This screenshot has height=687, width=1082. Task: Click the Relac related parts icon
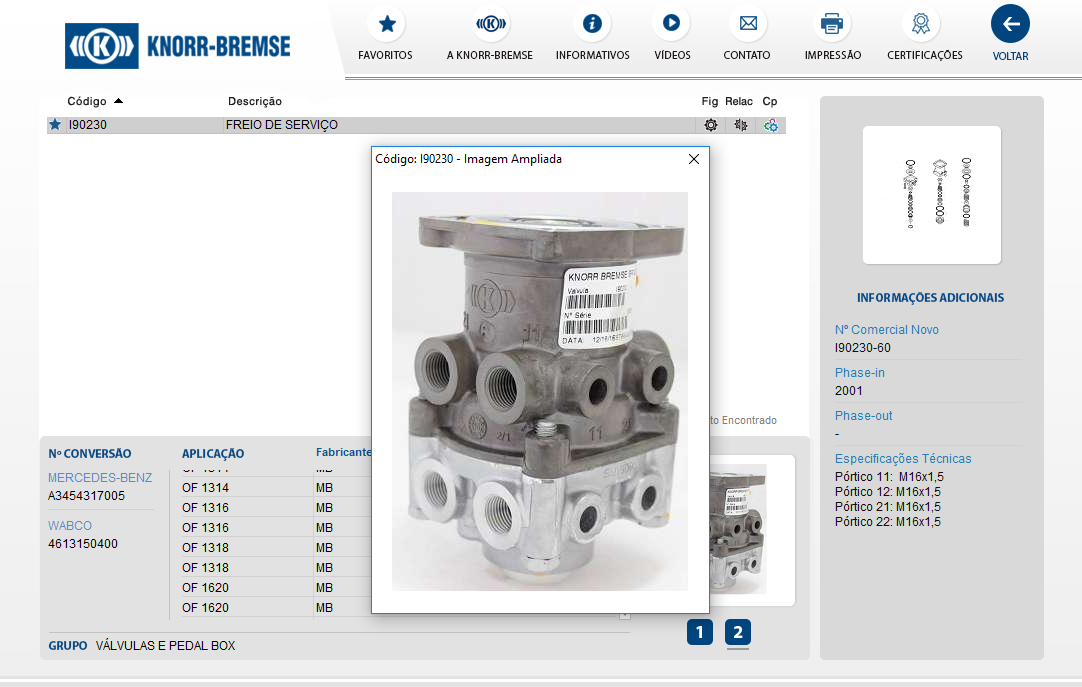tap(740, 125)
